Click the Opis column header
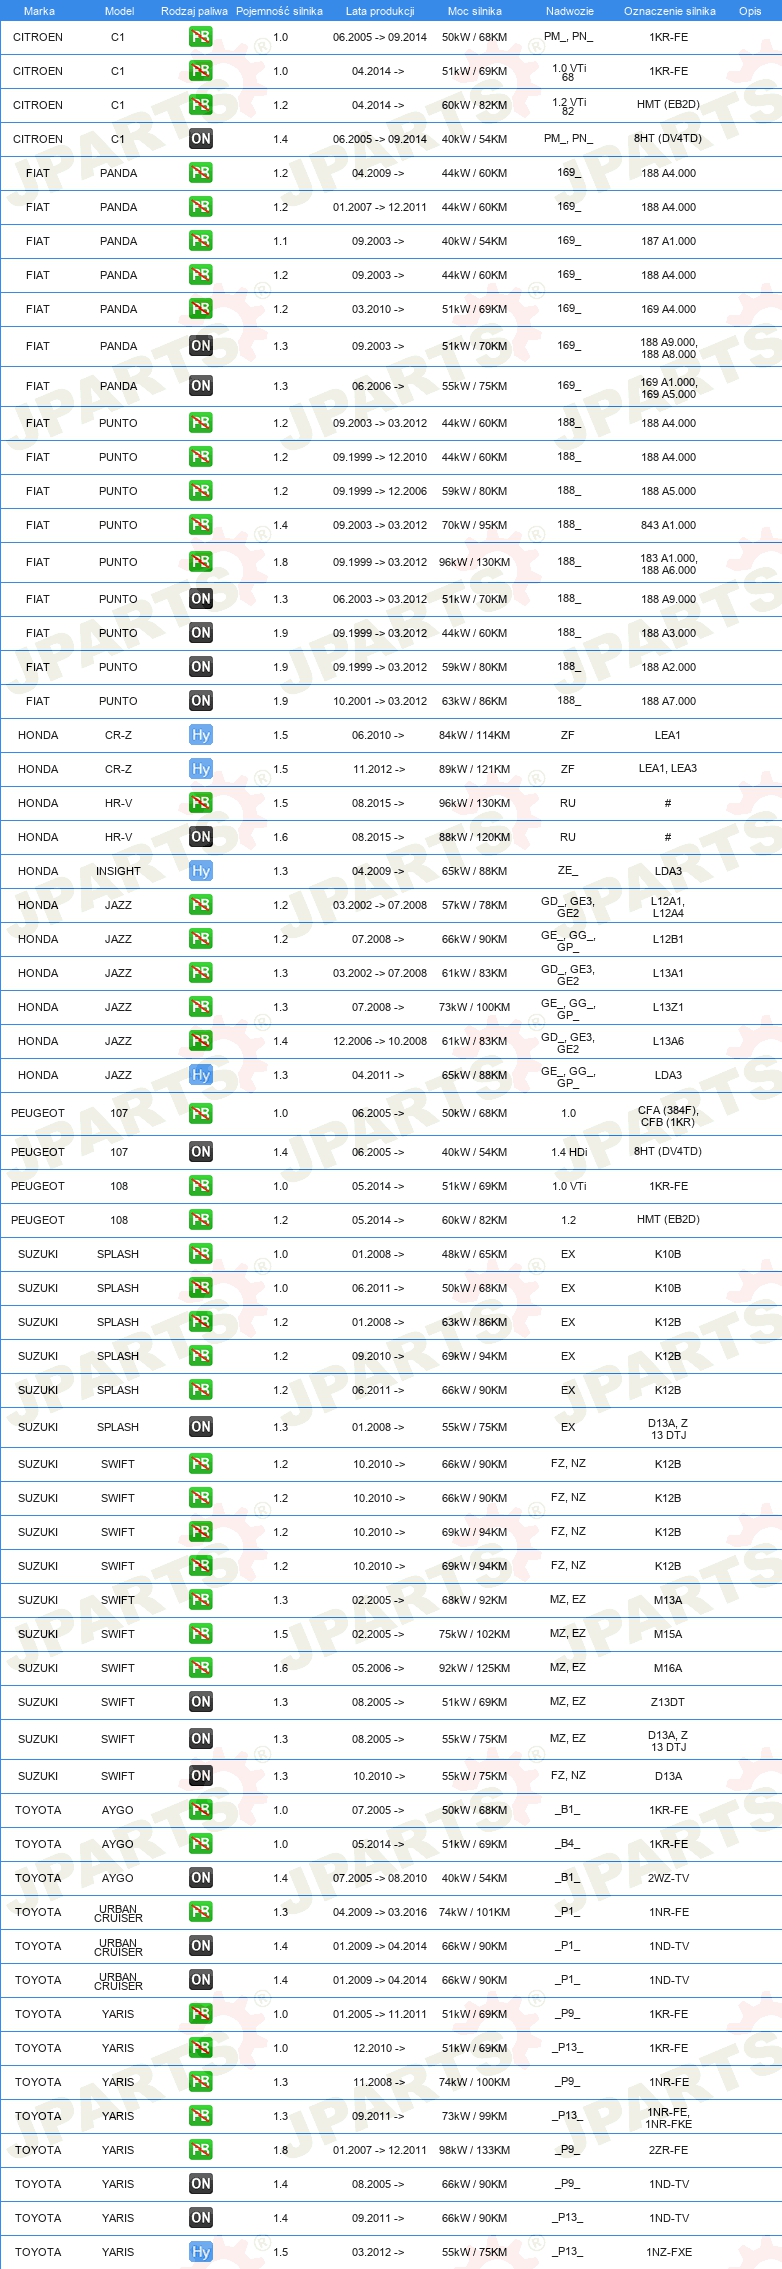782x2269 pixels. click(750, 11)
